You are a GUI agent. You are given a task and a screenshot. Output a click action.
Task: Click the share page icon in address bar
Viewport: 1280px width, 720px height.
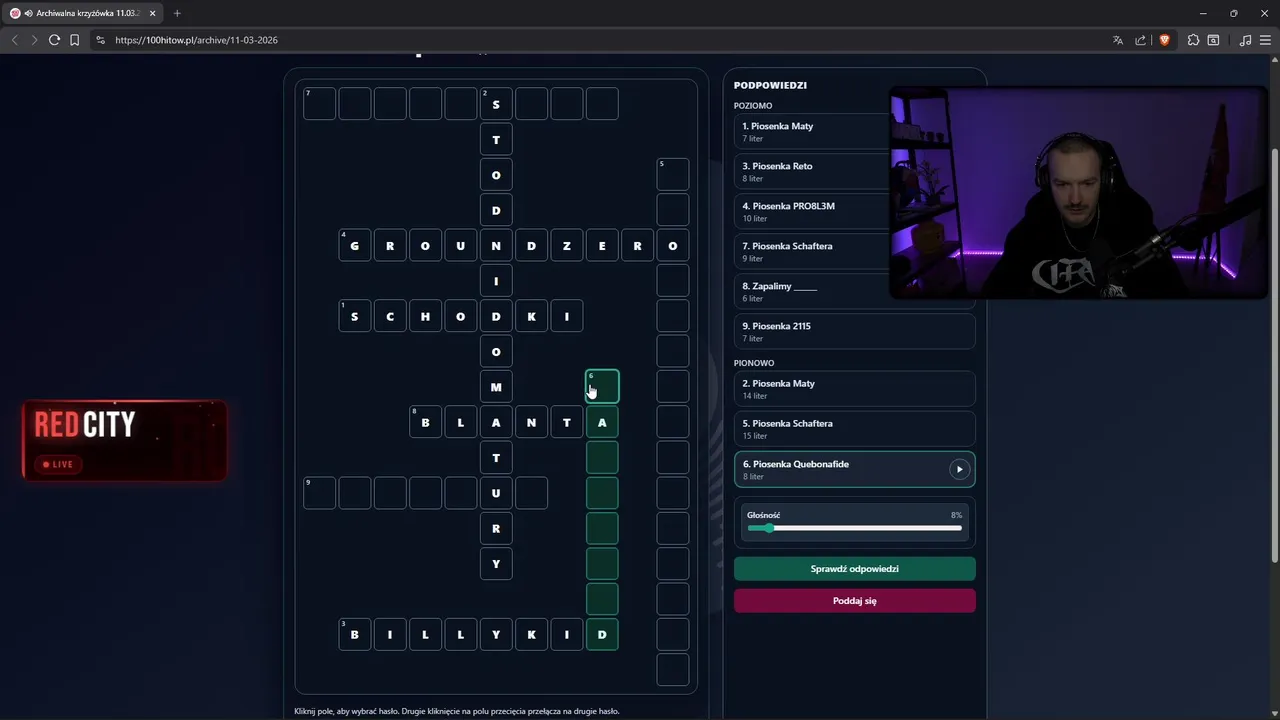coord(1141,40)
